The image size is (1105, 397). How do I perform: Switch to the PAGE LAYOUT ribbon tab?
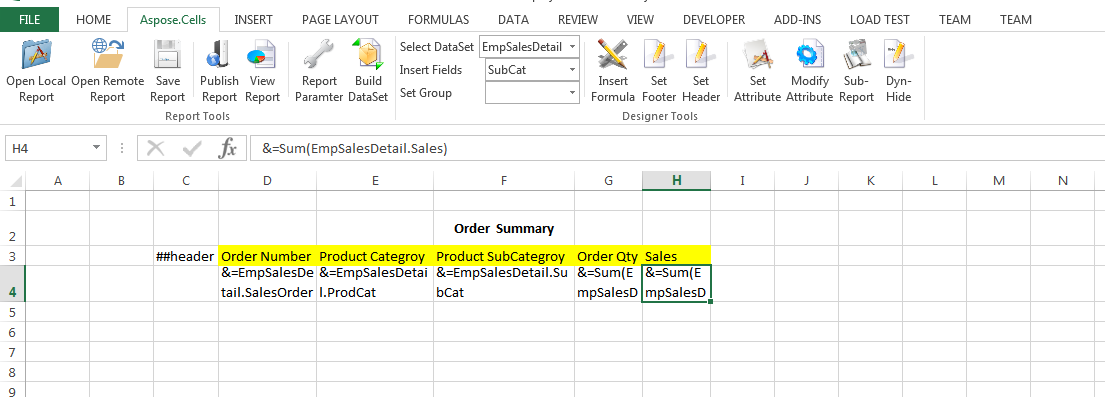click(x=340, y=20)
